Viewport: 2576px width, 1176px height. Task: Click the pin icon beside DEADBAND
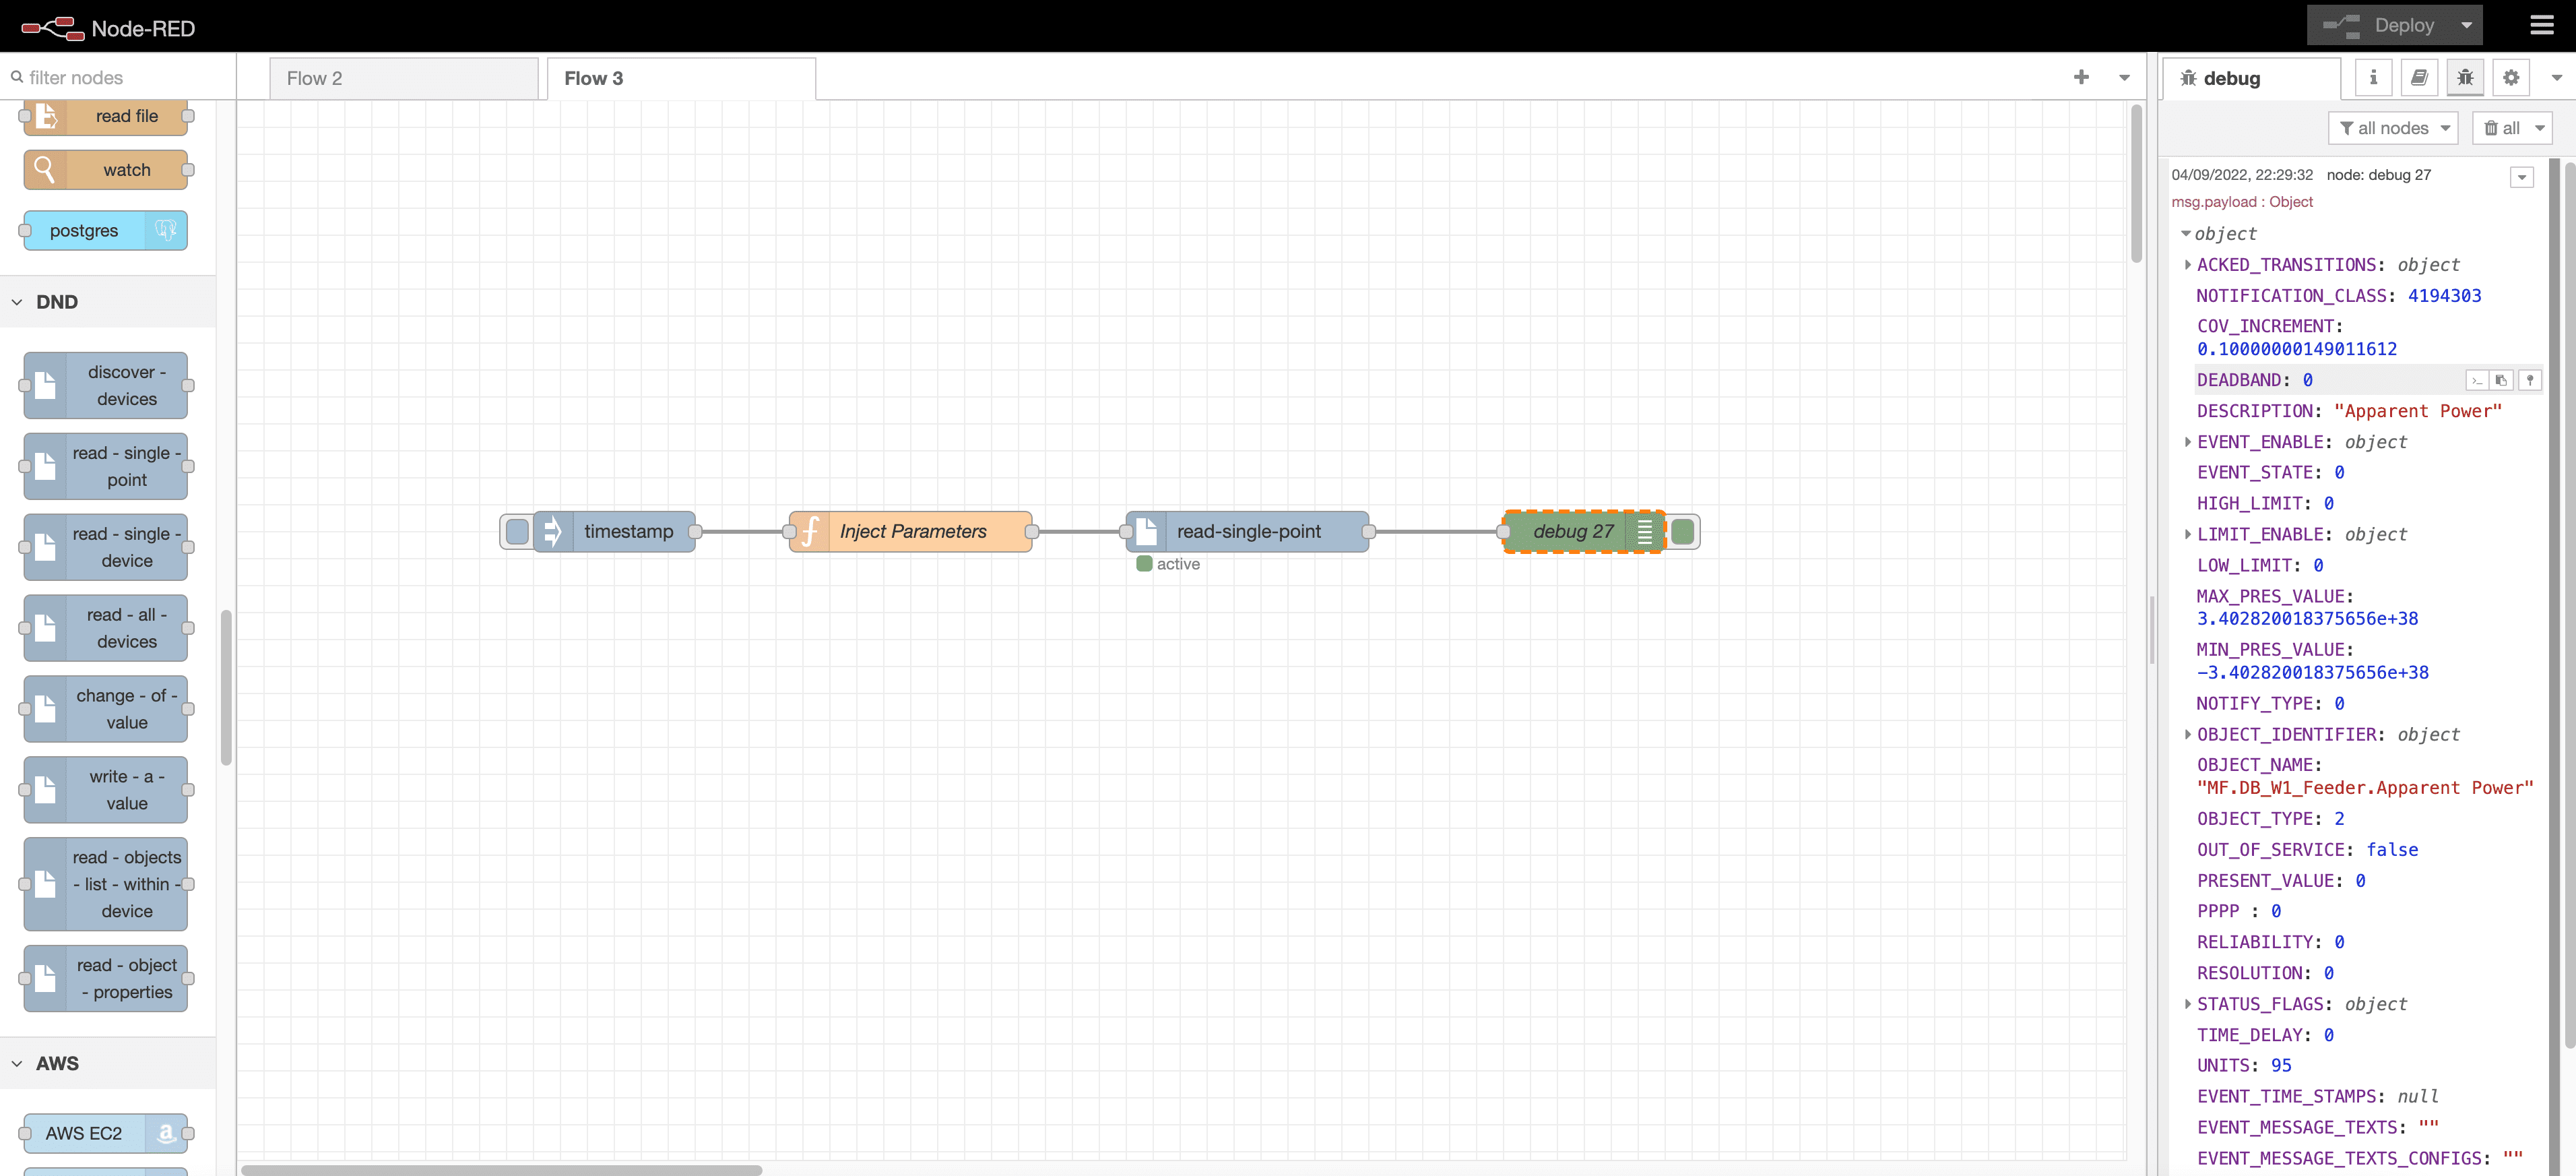(2529, 380)
